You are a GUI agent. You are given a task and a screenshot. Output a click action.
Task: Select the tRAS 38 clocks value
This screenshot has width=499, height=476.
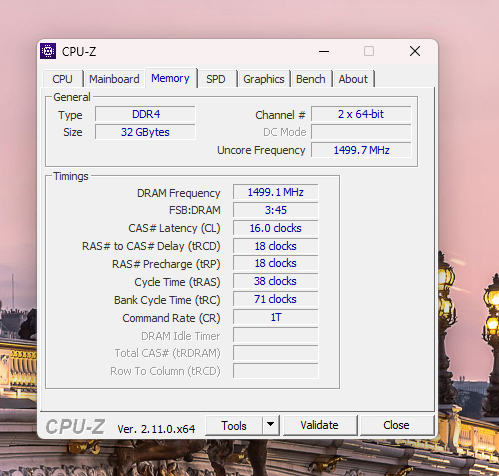[x=276, y=281]
